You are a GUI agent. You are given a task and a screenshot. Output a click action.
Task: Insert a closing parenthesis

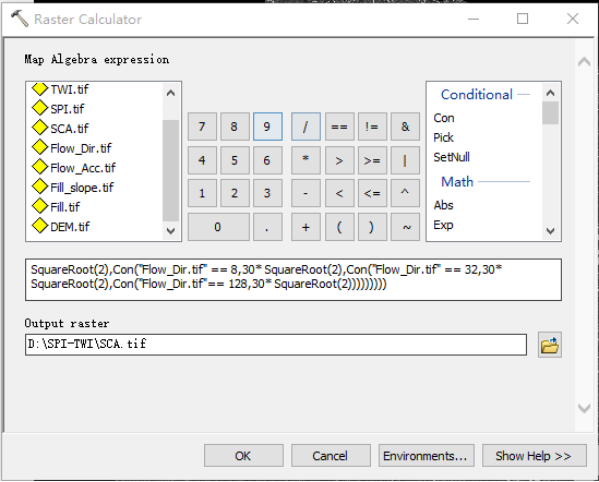(372, 227)
